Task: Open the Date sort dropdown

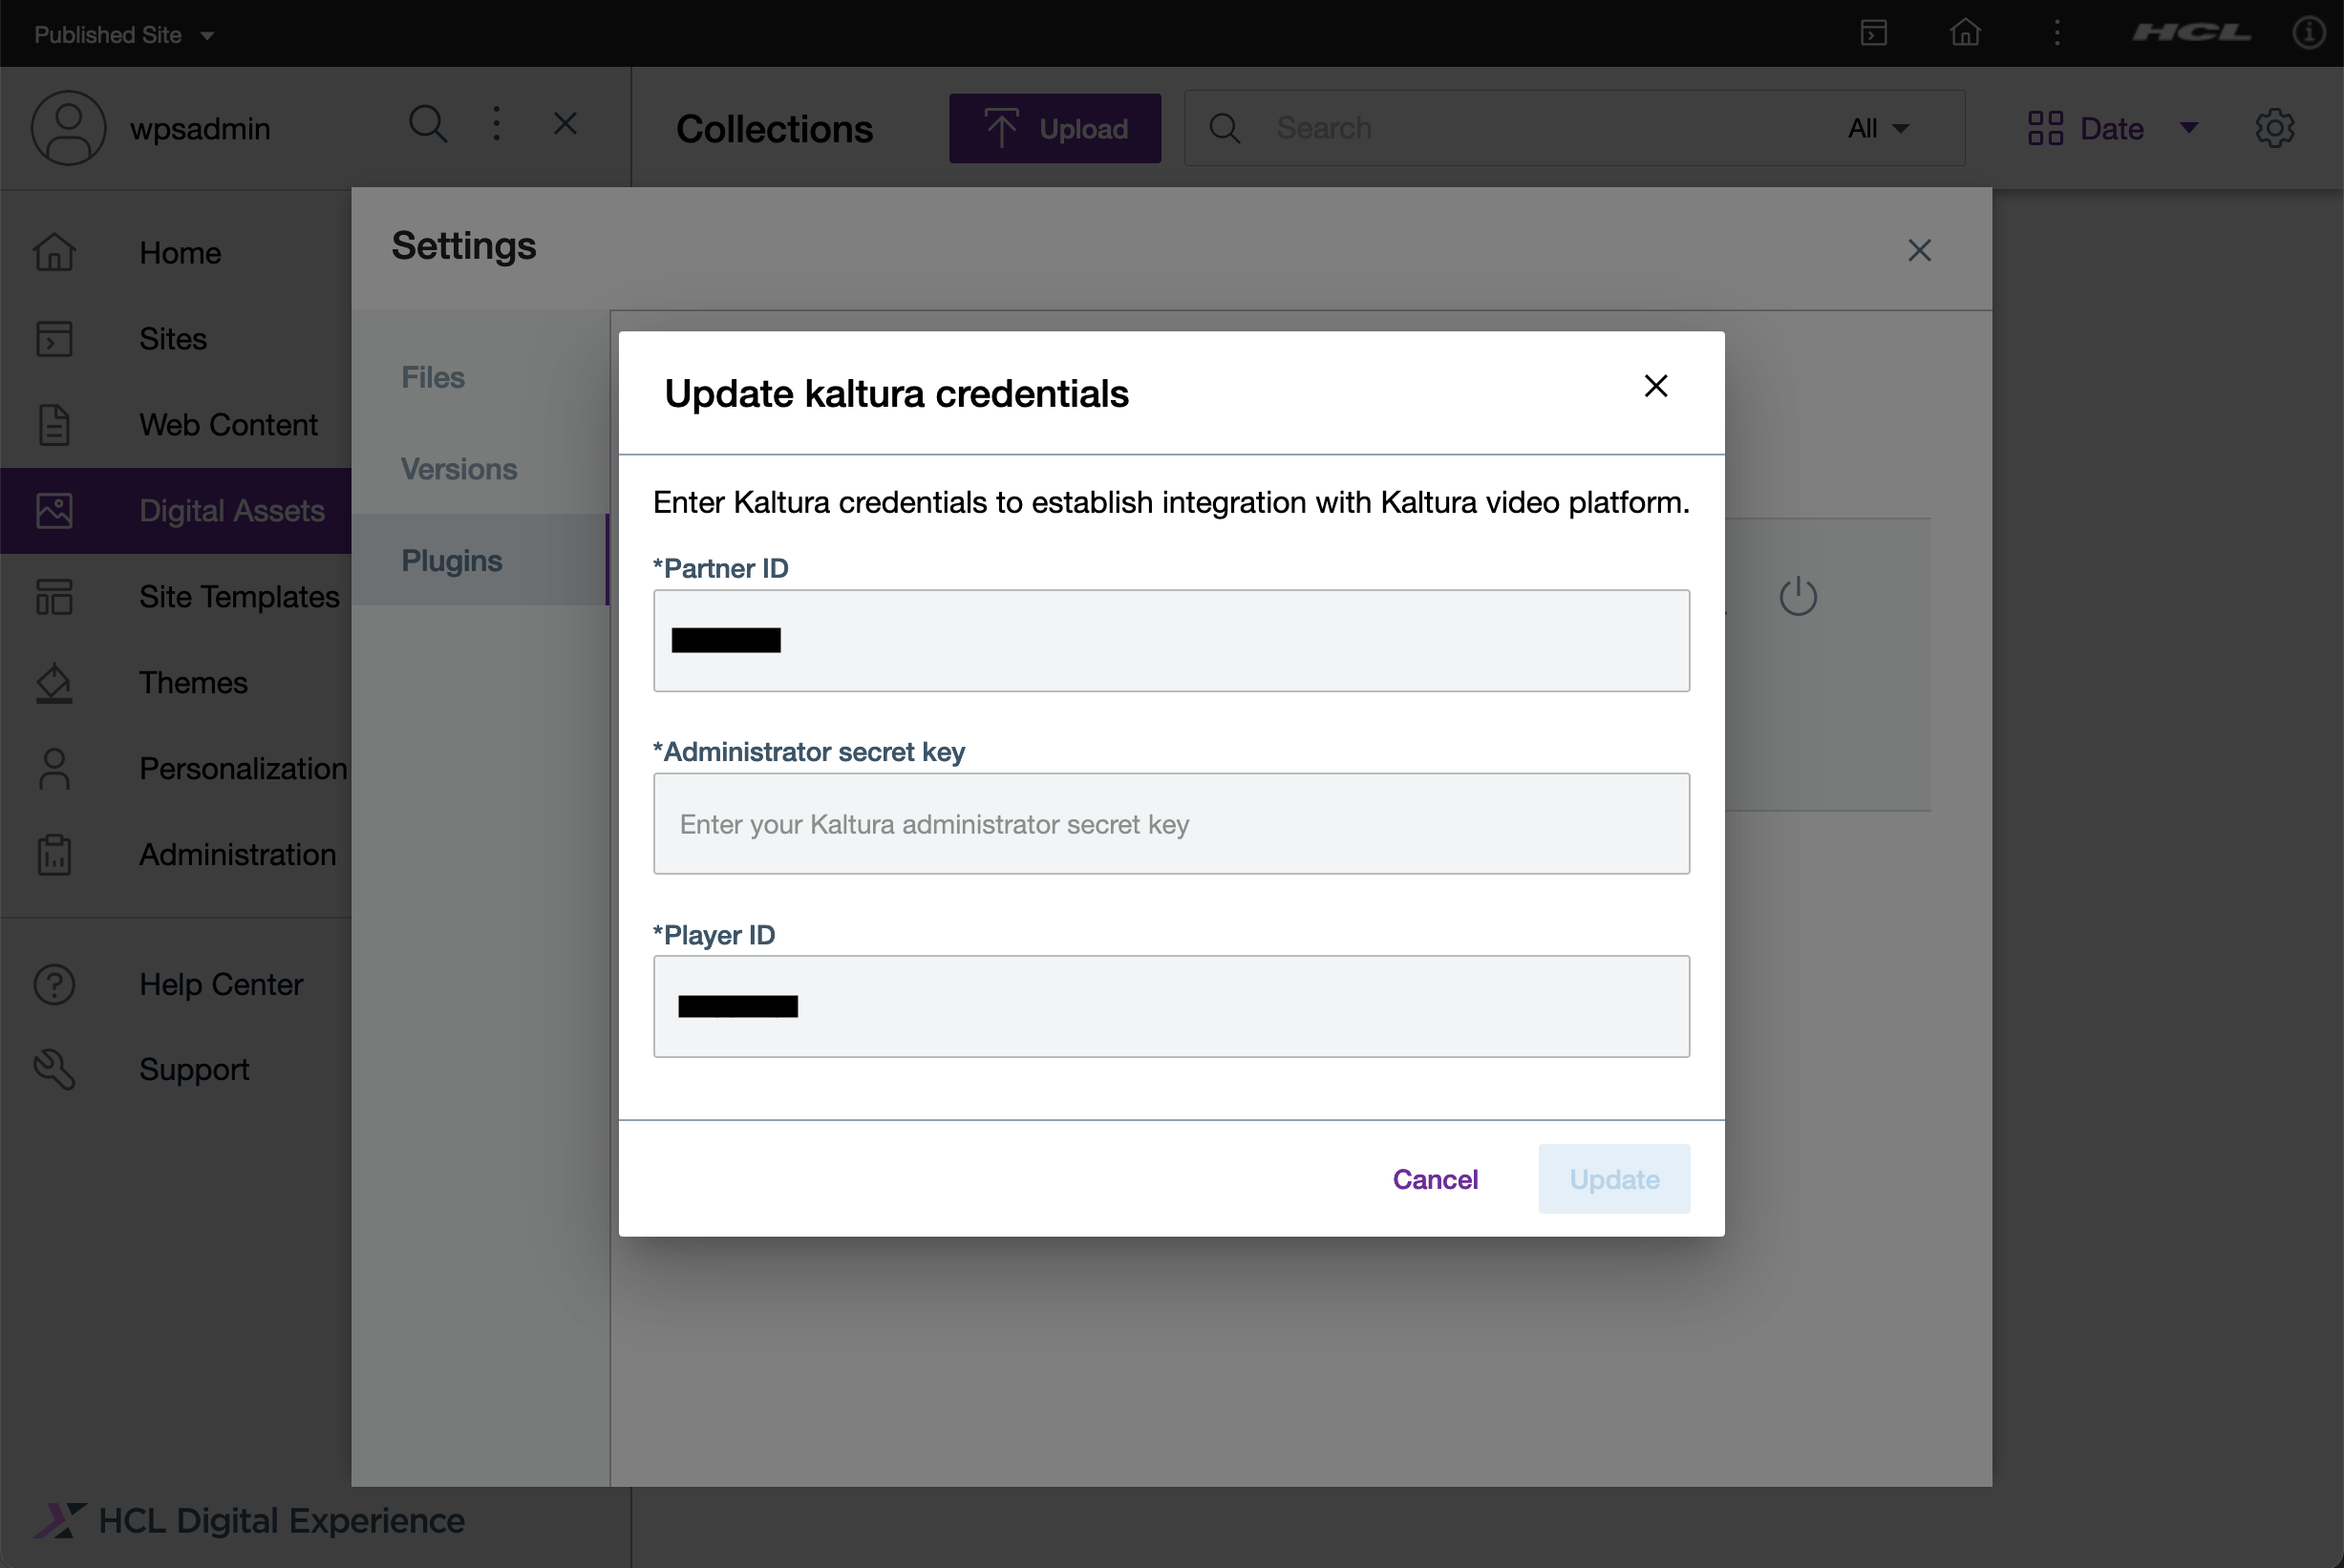Action: tap(2112, 128)
